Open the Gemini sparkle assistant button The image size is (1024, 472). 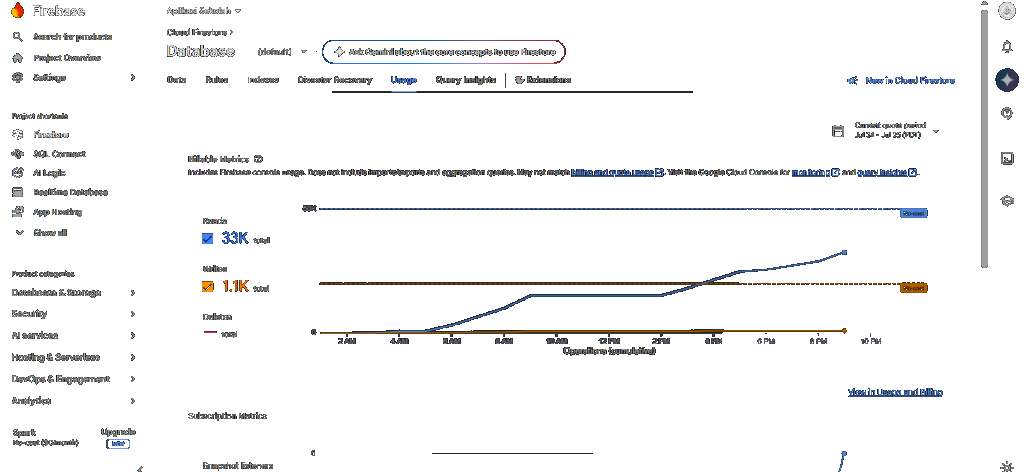pyautogui.click(x=1006, y=80)
